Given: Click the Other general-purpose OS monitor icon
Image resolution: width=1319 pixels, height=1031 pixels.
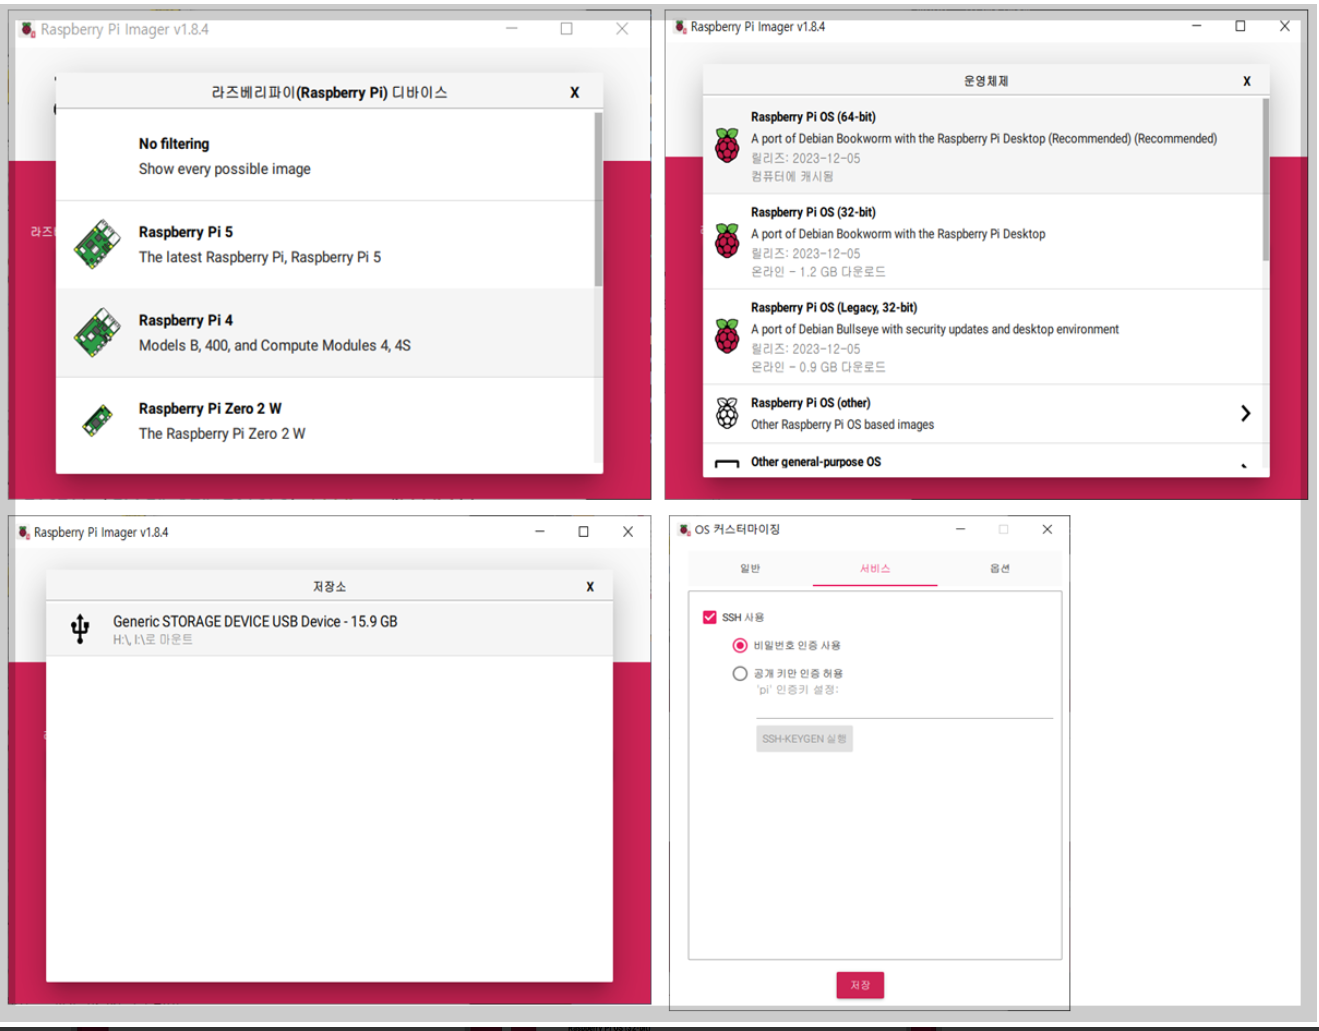Looking at the screenshot, I should pos(727,464).
